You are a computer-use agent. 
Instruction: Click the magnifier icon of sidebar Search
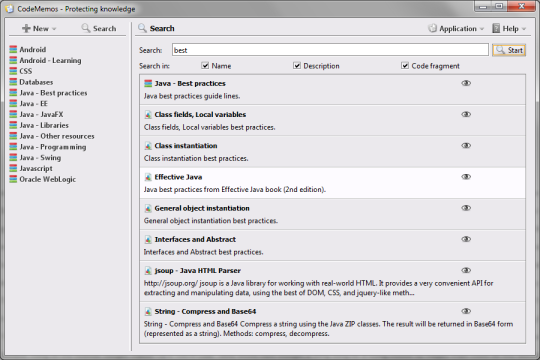86,28
